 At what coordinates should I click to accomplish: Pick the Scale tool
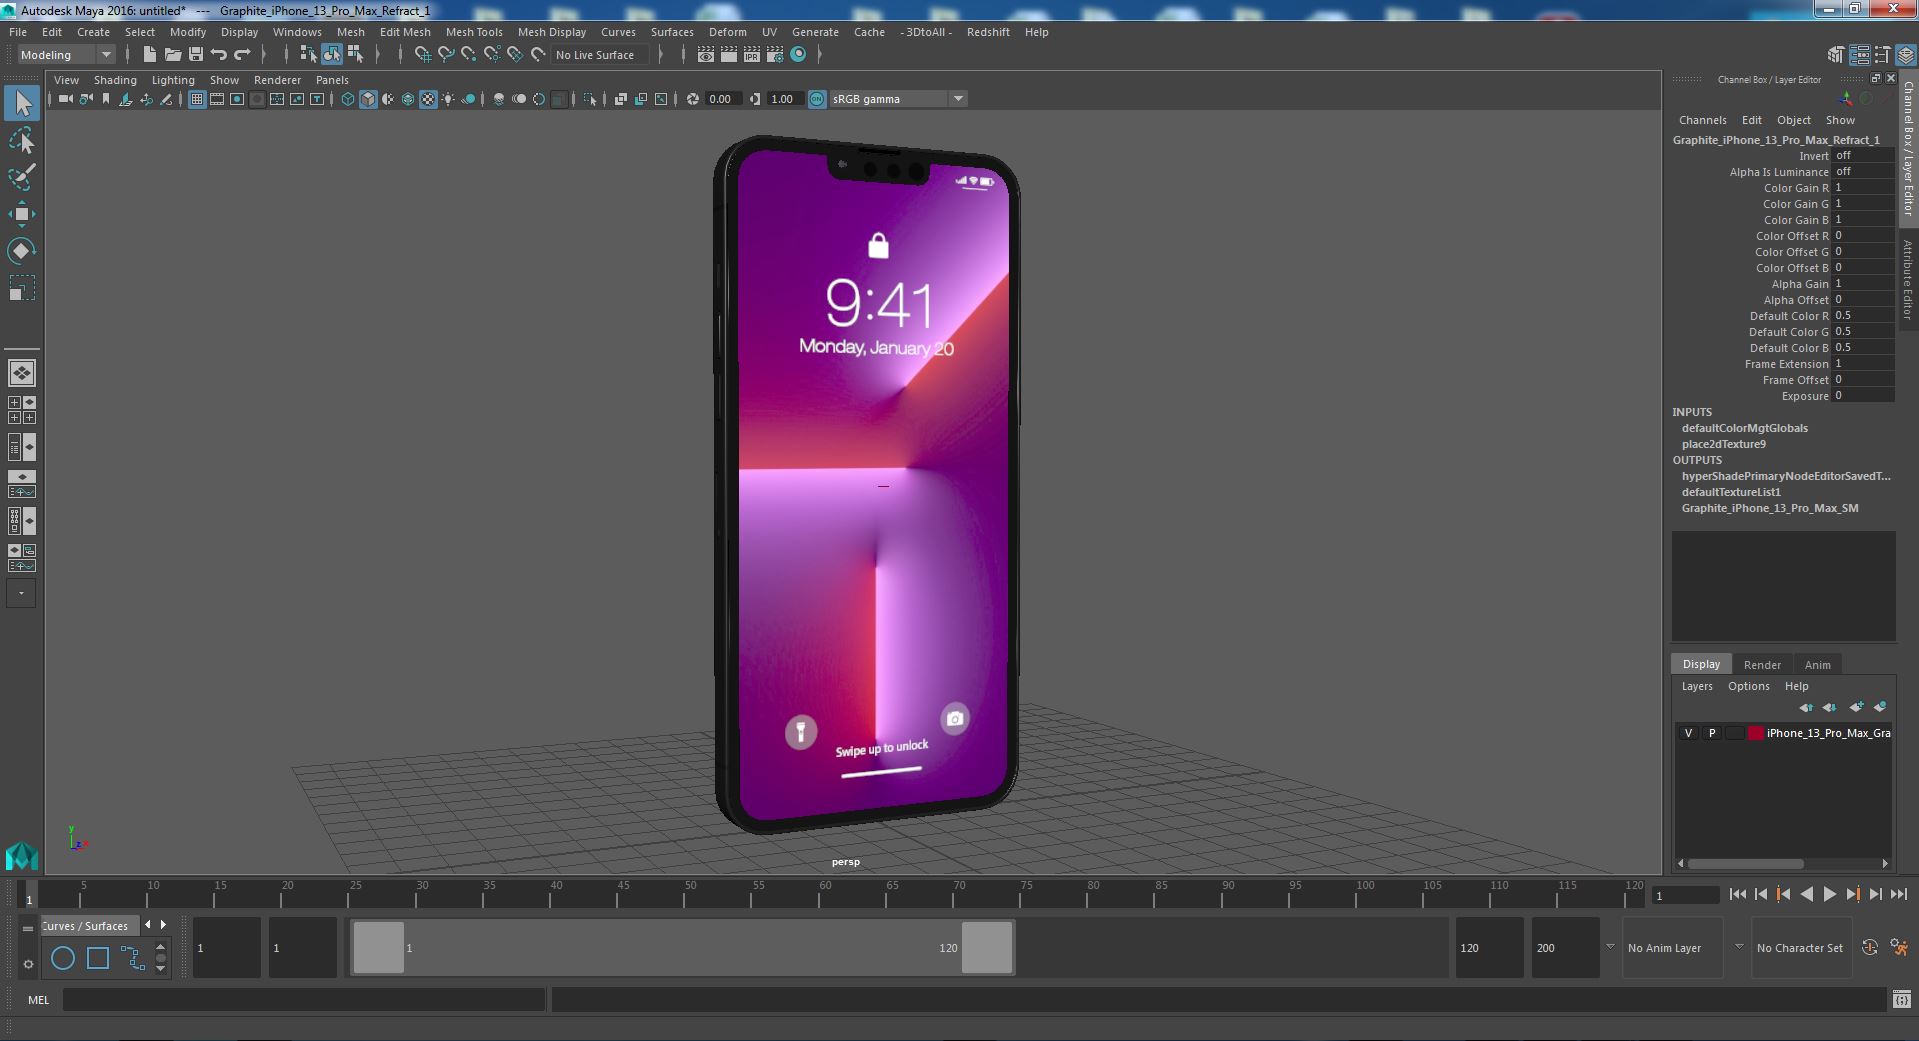click(x=22, y=287)
